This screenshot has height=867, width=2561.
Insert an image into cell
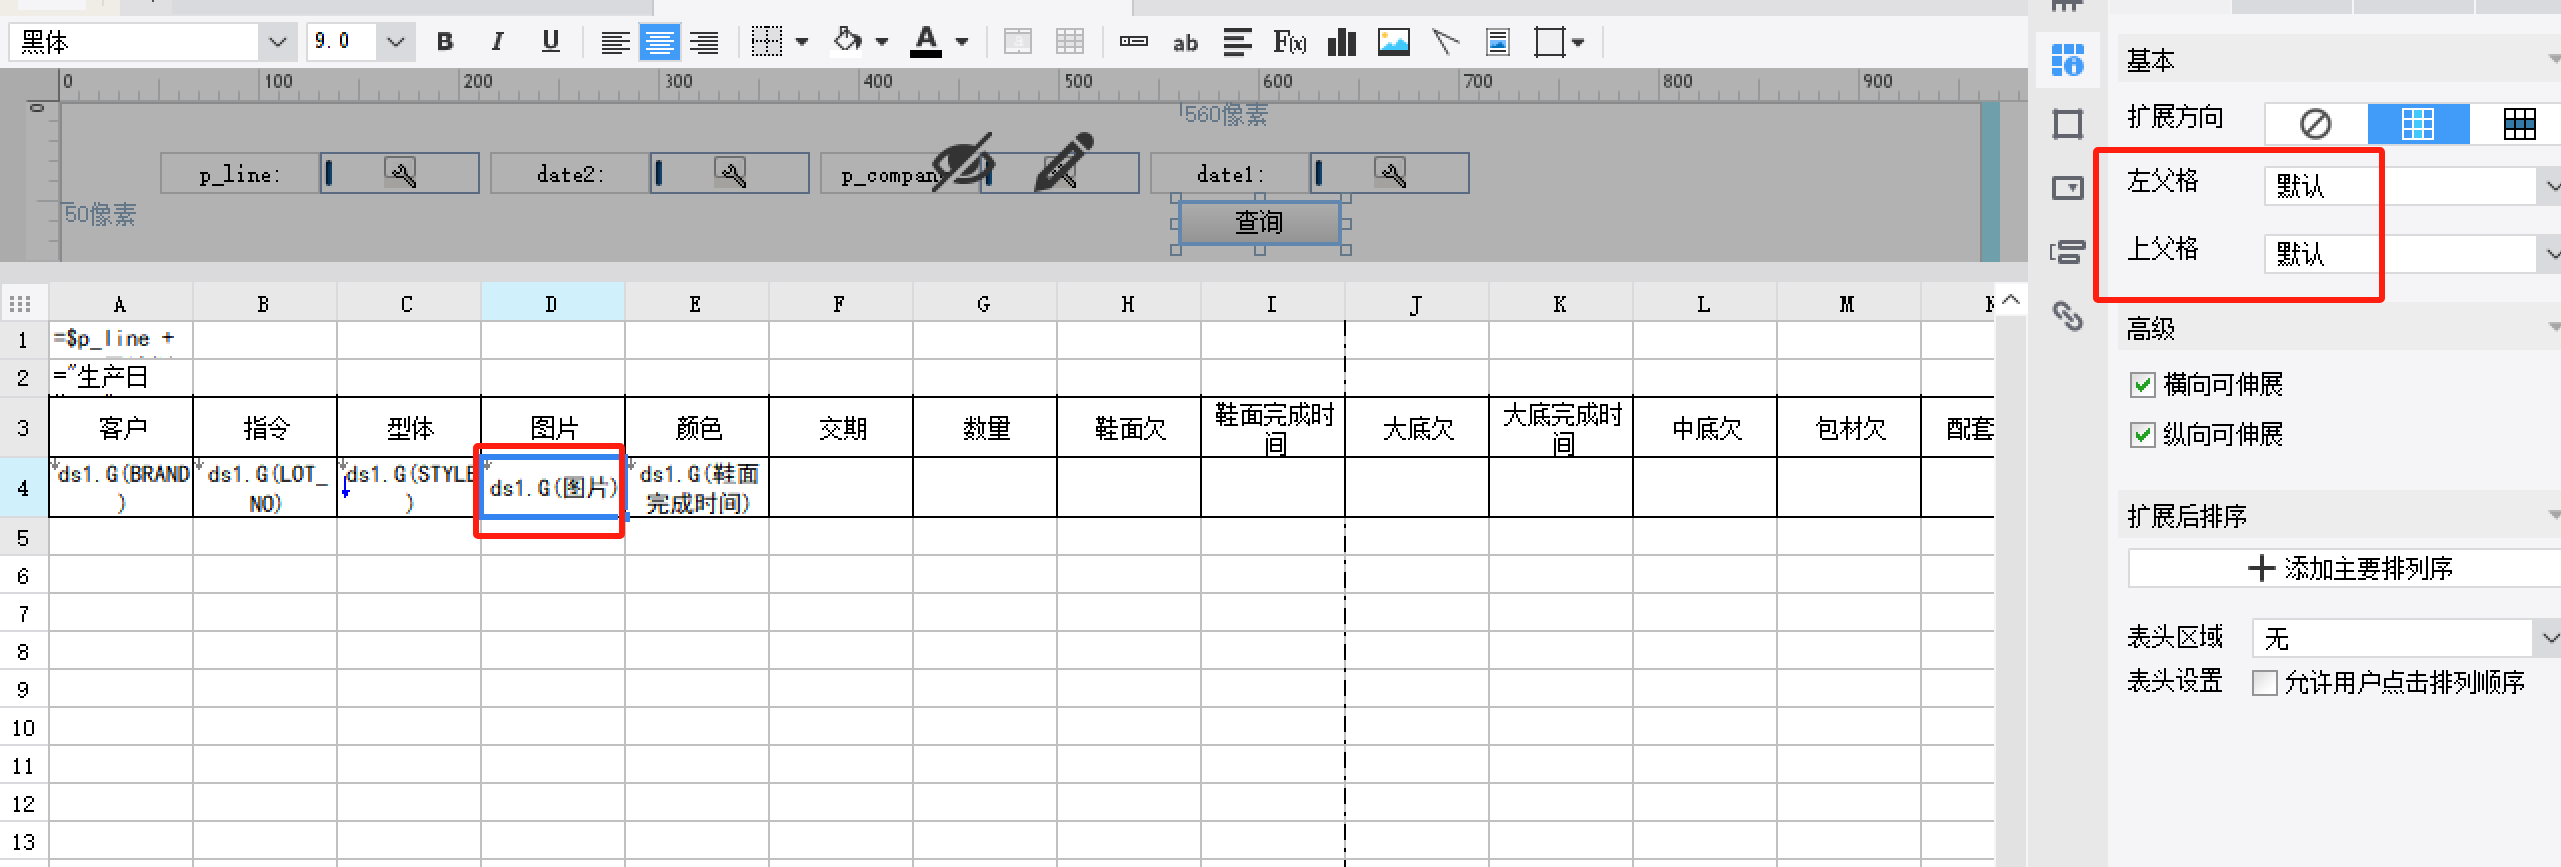coord(1394,42)
